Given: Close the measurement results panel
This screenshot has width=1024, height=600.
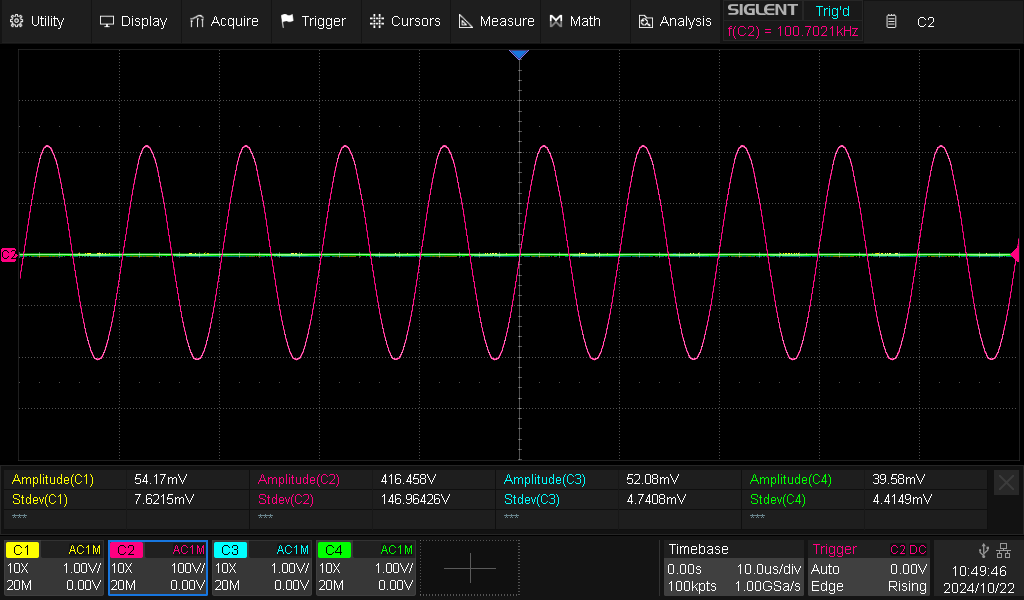Looking at the screenshot, I should pos(1006,482).
